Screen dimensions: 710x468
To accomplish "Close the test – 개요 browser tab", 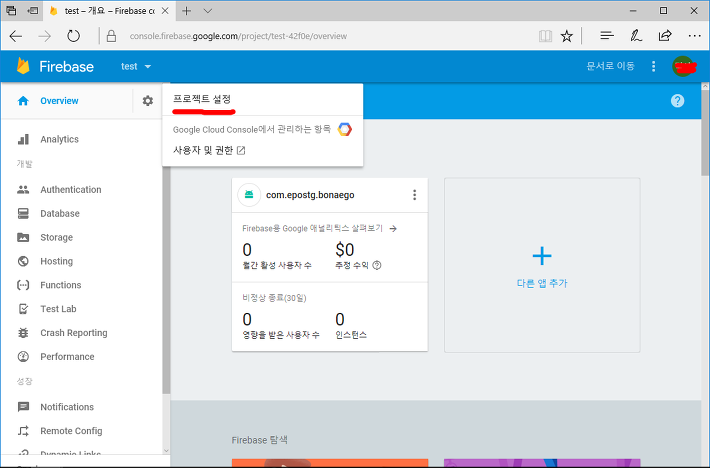I will pyautogui.click(x=165, y=11).
